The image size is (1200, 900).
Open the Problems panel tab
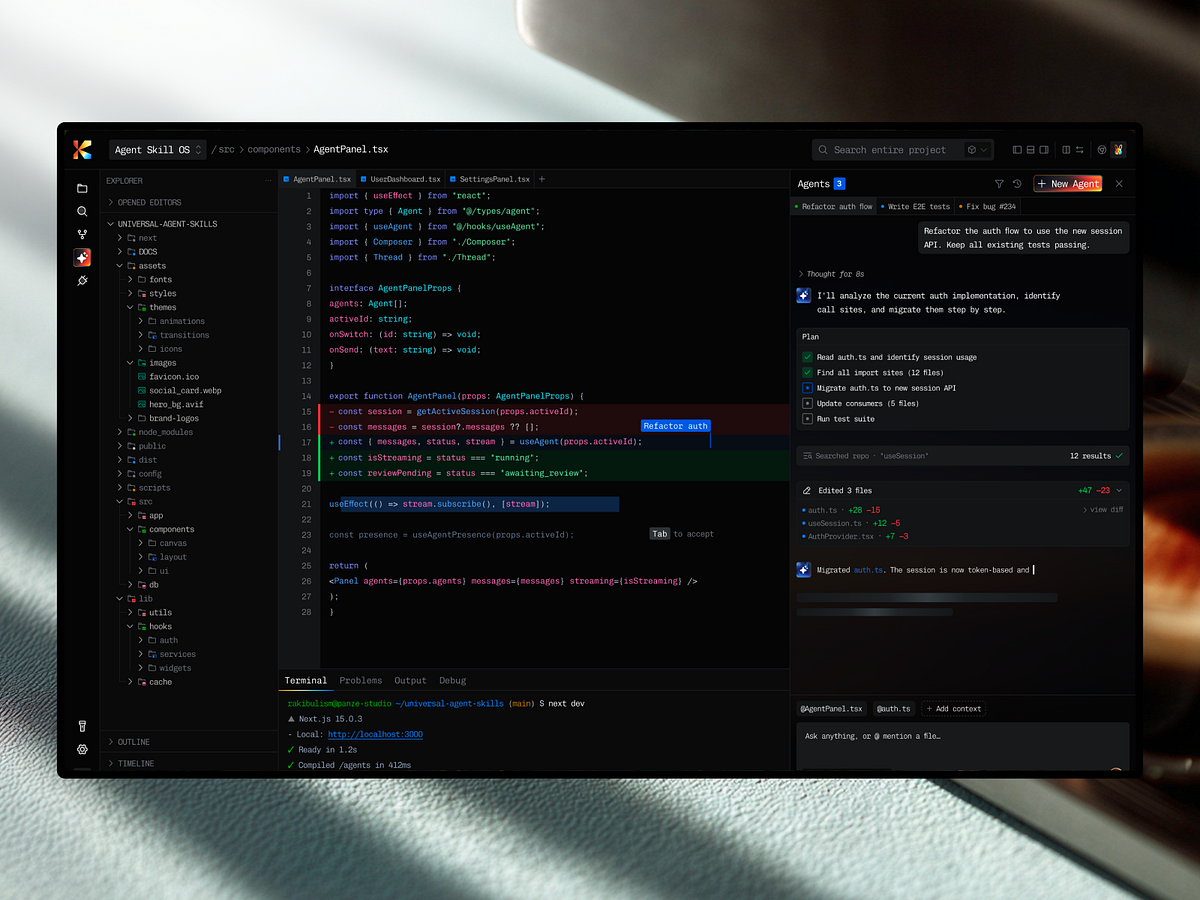click(x=361, y=681)
